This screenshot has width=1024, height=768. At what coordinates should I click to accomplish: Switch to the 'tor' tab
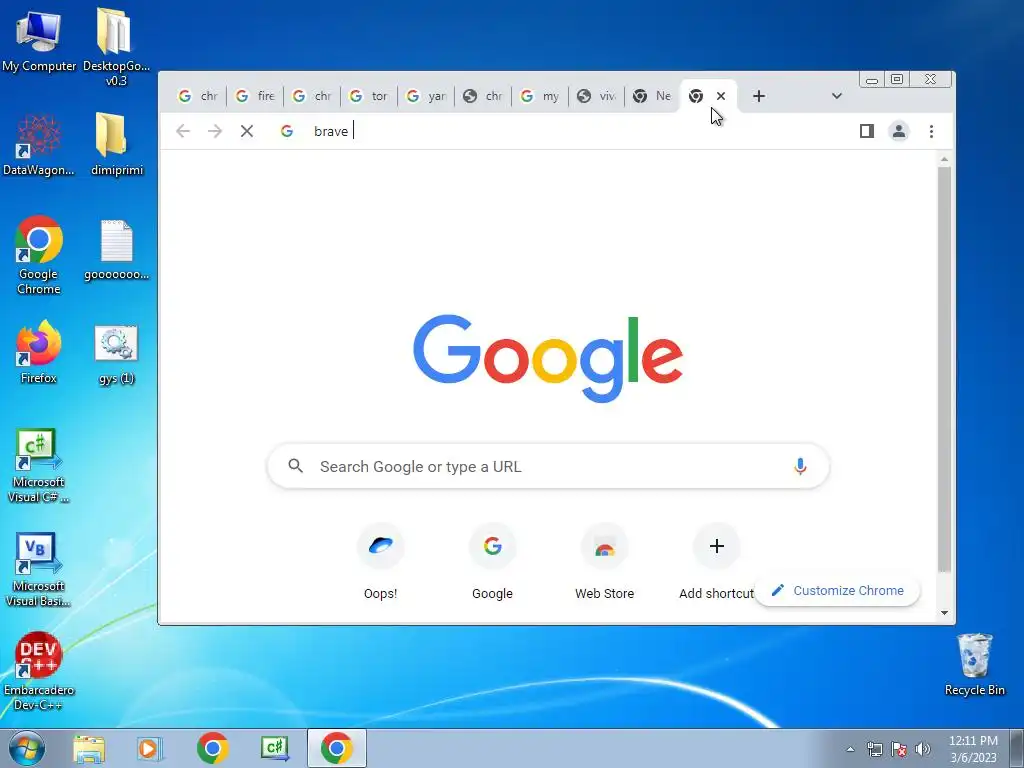click(368, 96)
